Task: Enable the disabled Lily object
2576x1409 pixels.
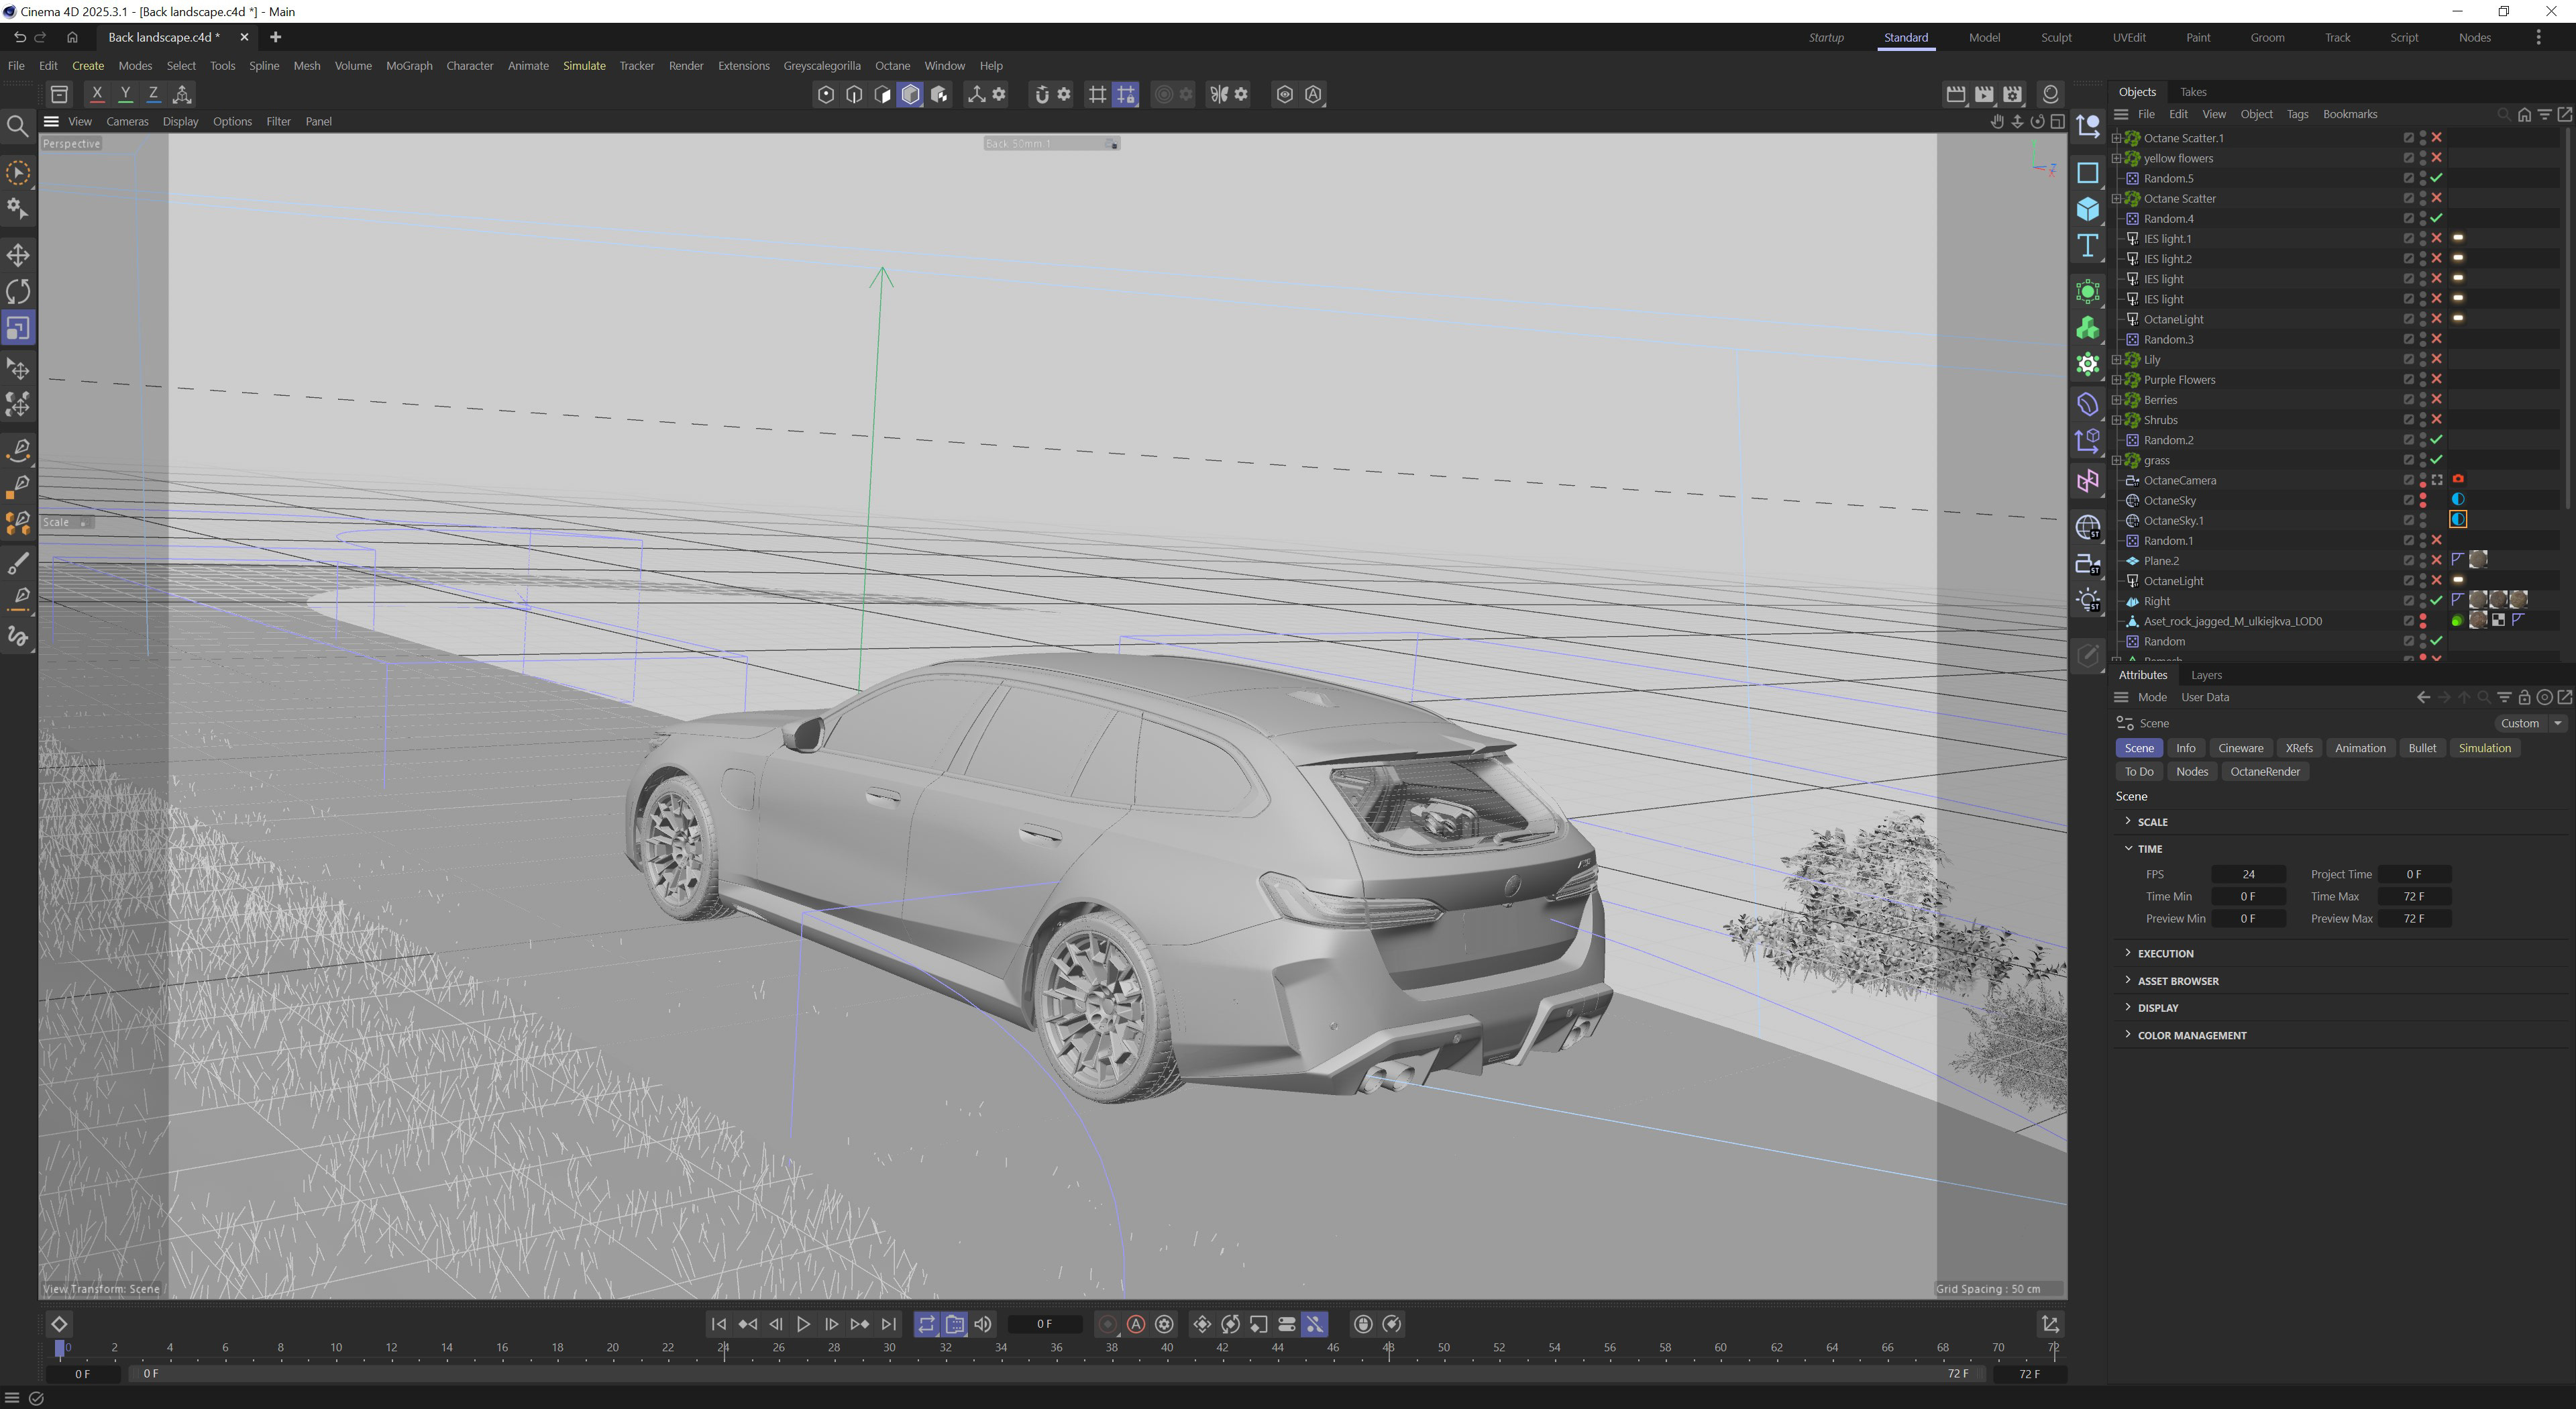Action: (2437, 359)
